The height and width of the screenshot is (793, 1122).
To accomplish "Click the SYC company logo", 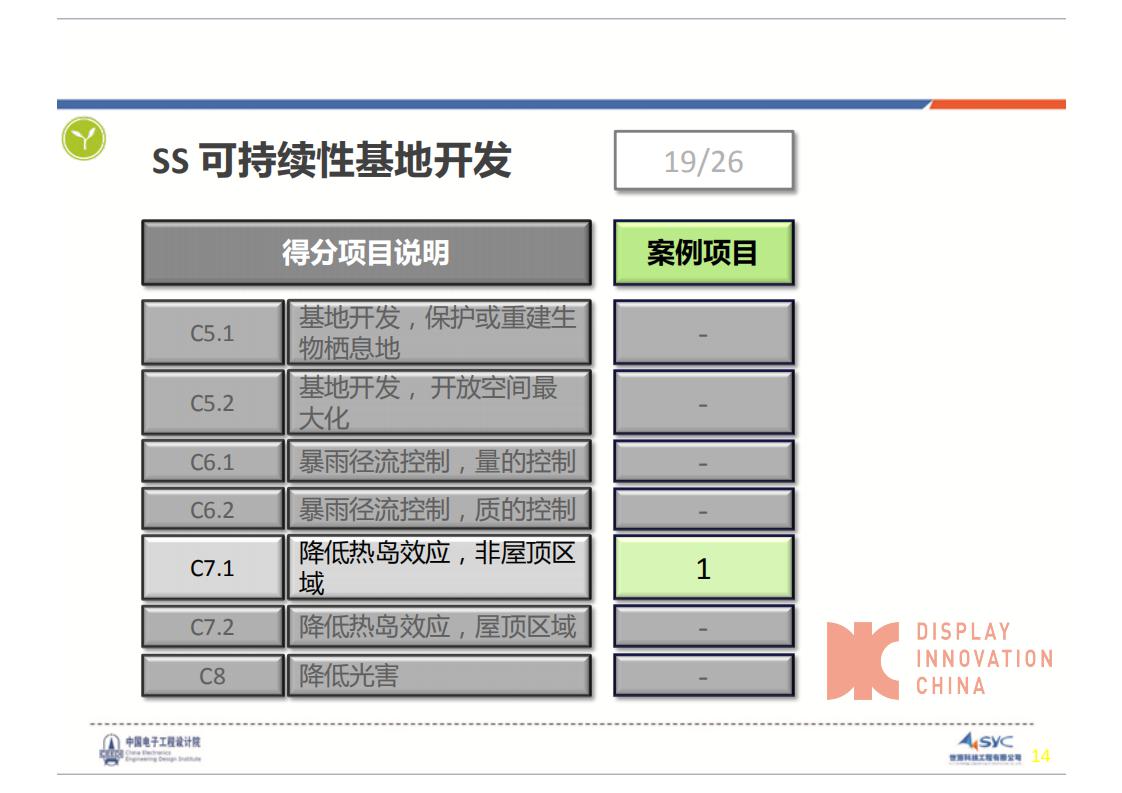I will (985, 749).
